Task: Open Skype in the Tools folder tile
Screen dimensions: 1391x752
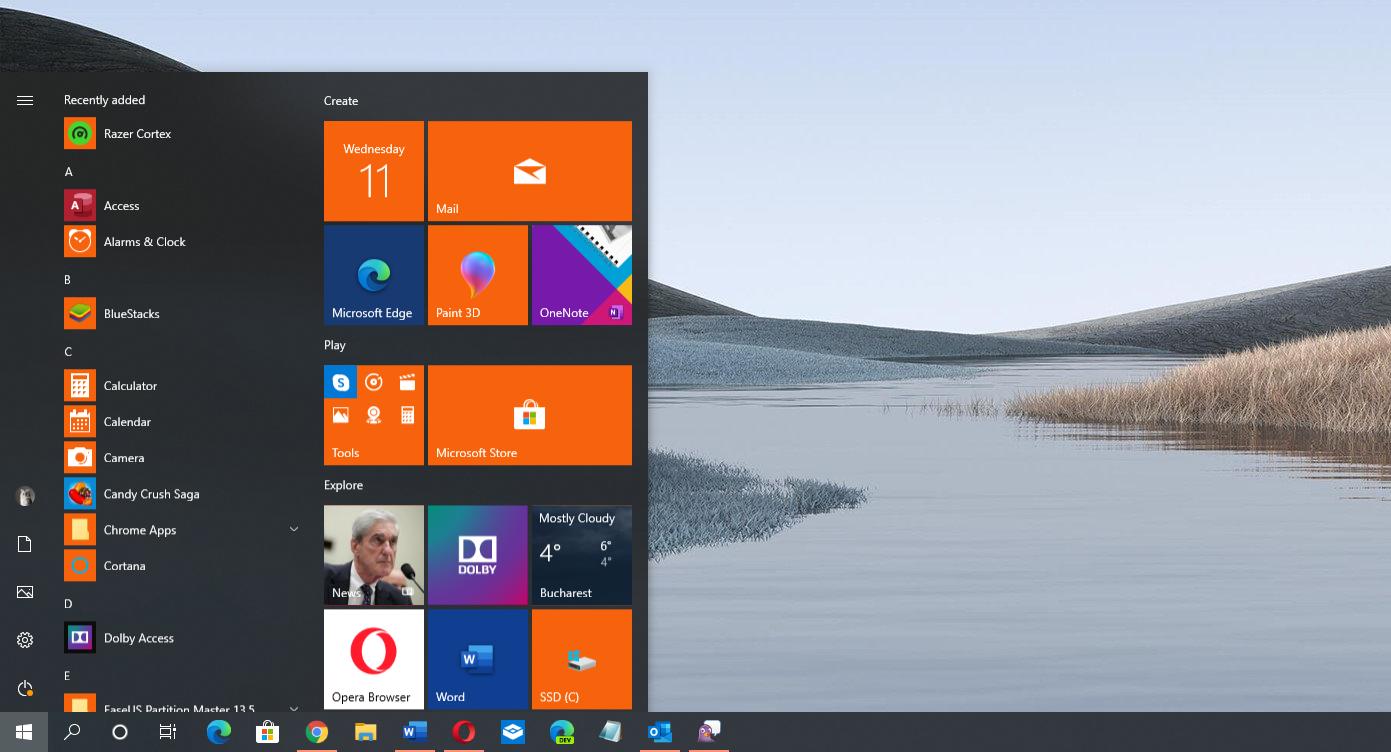Action: point(341,382)
